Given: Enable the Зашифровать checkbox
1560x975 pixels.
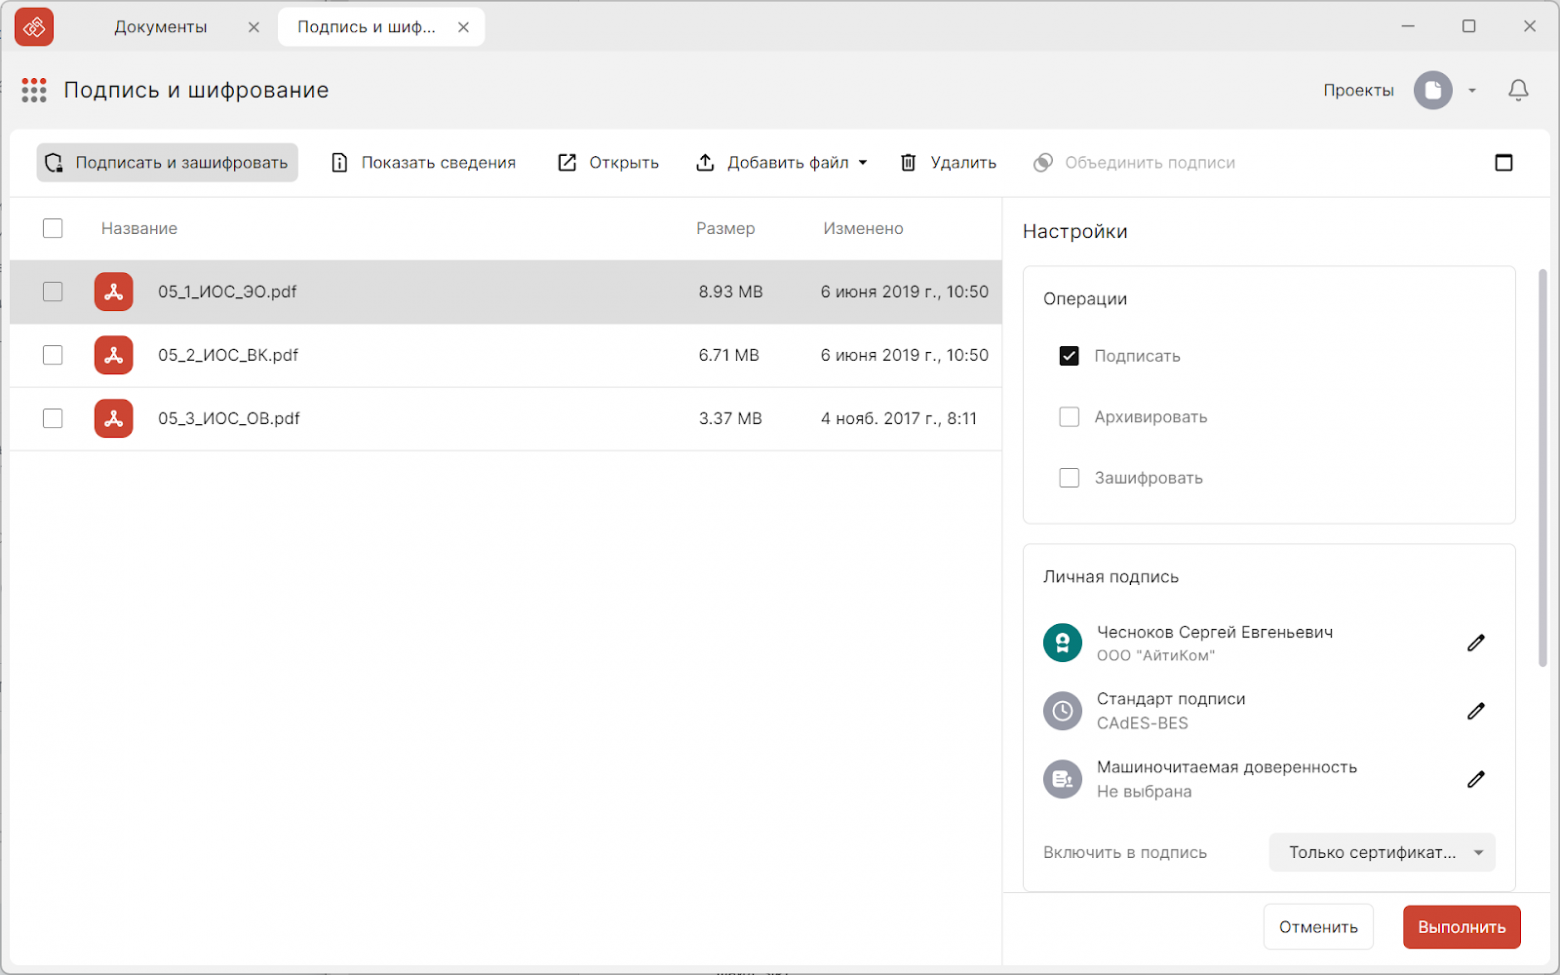Looking at the screenshot, I should point(1069,478).
